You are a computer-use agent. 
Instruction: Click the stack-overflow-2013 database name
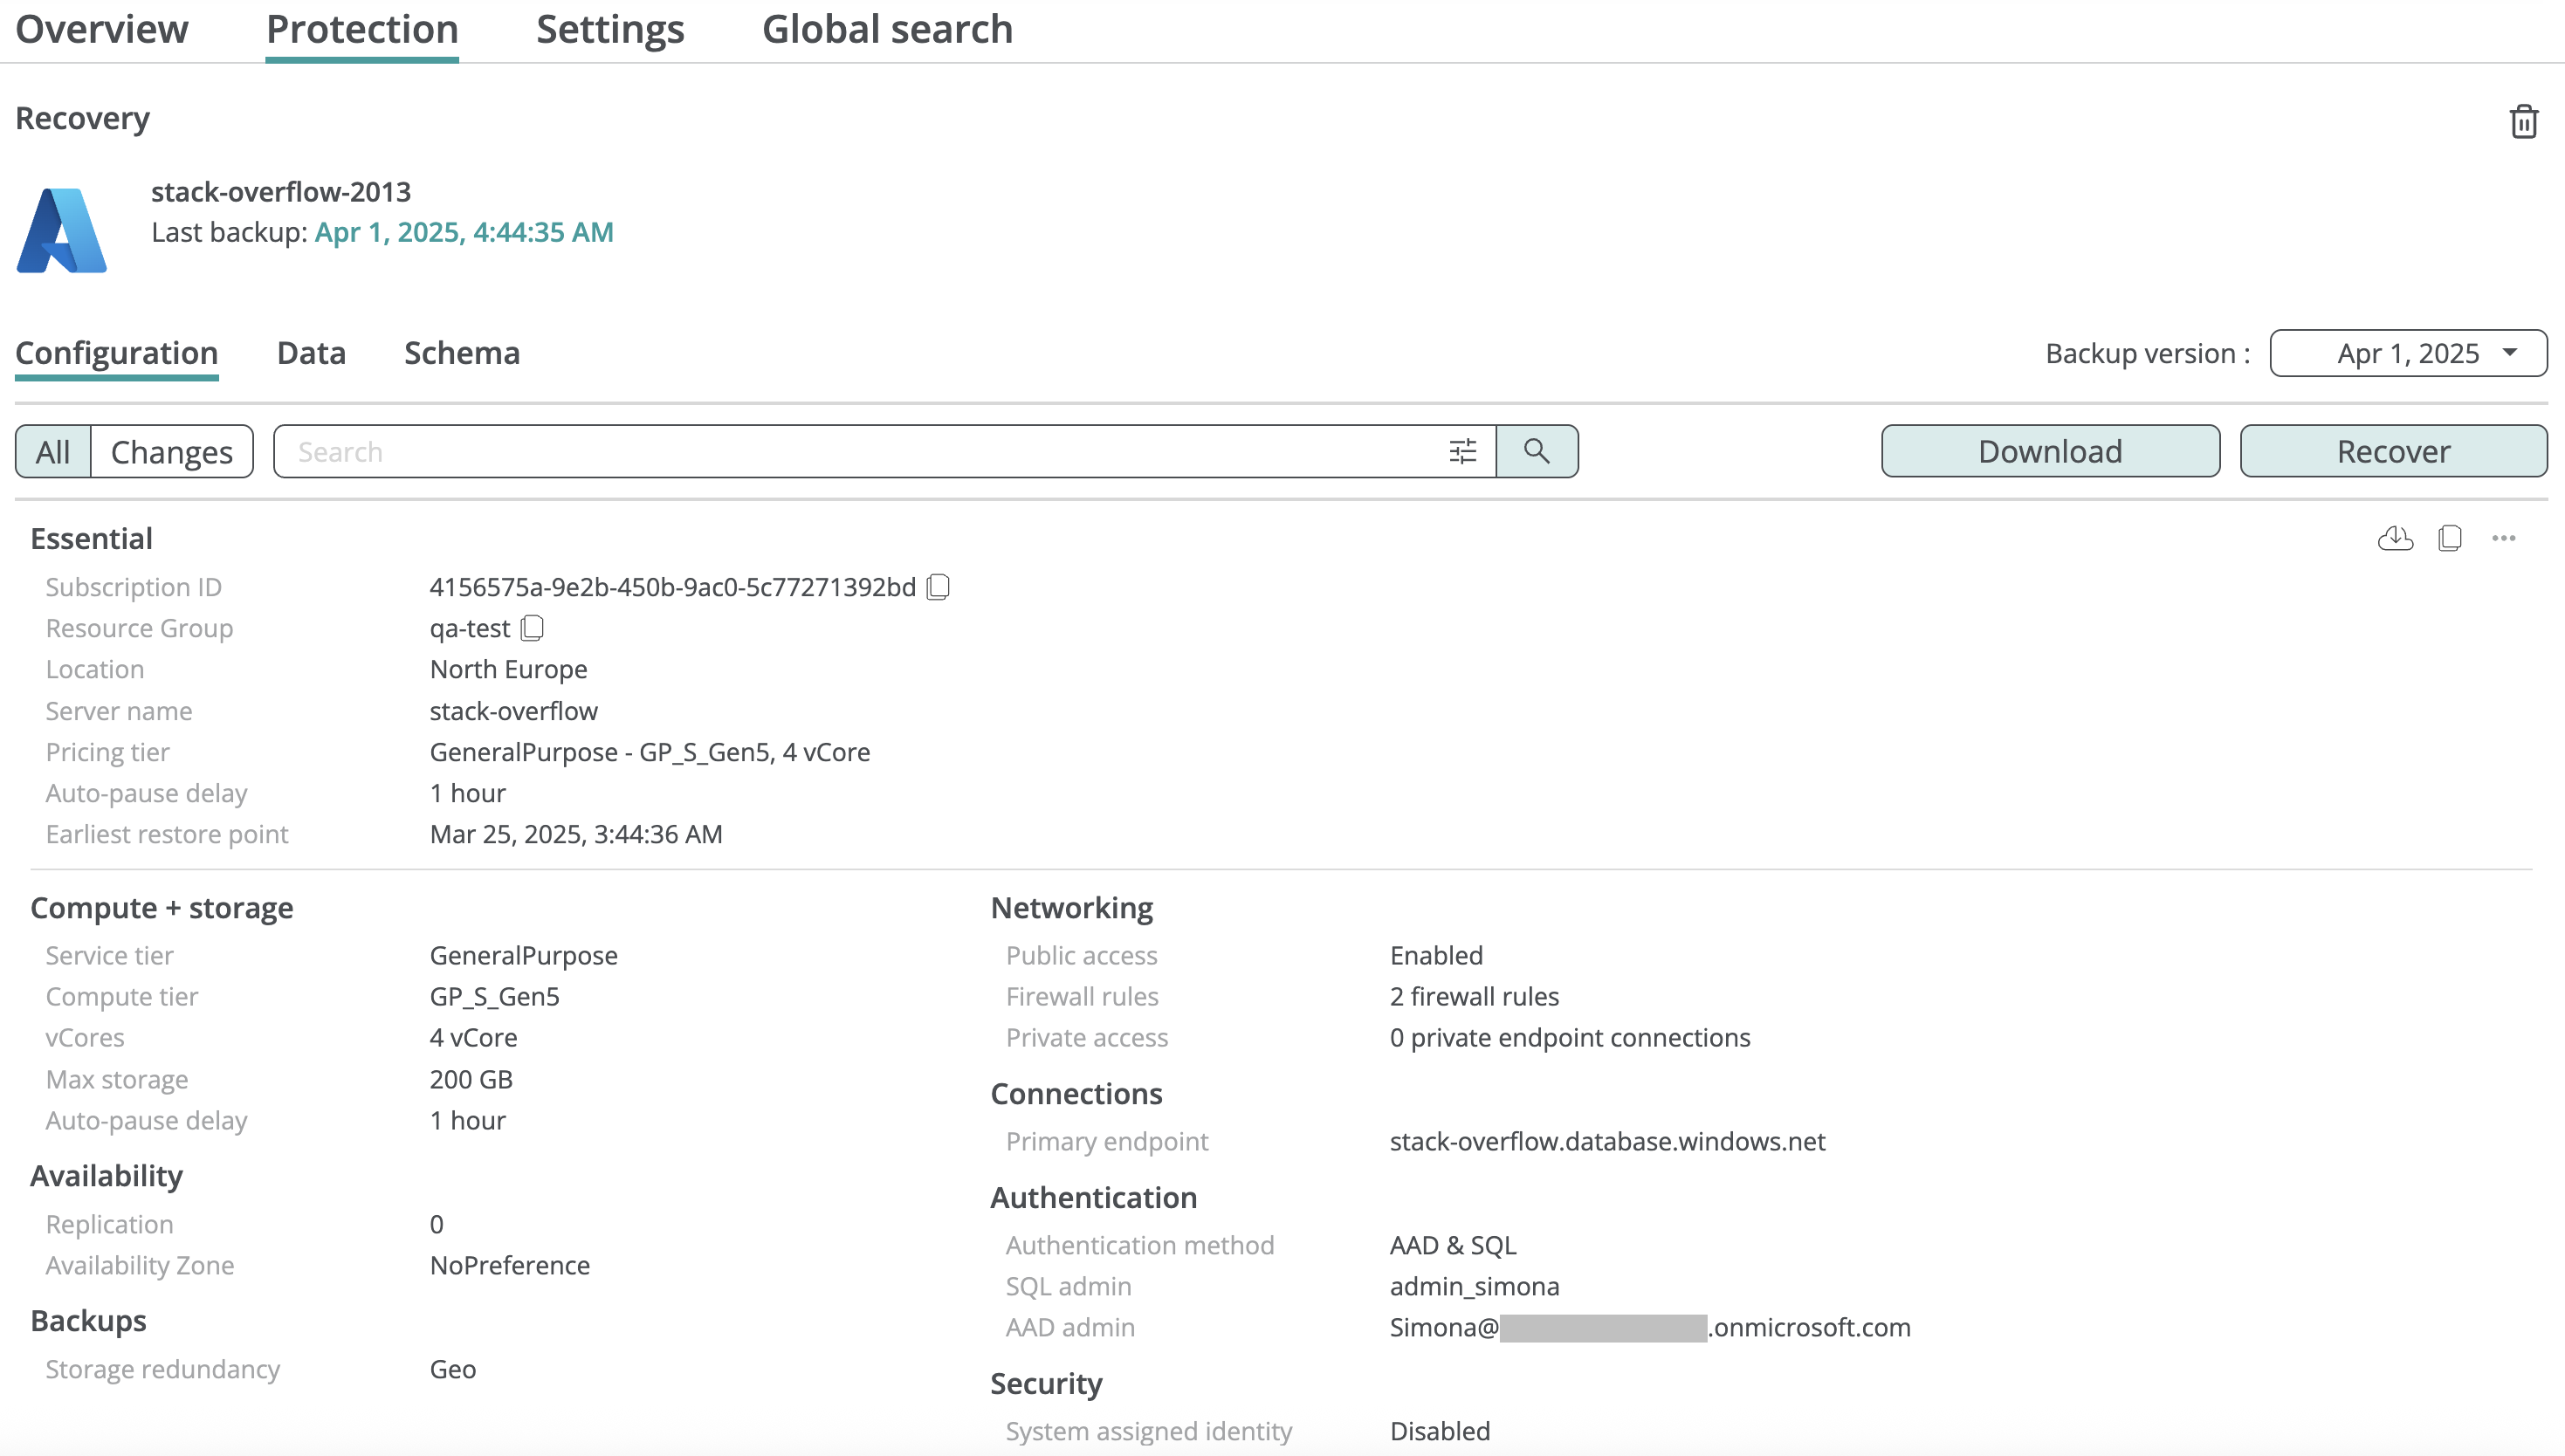point(281,191)
